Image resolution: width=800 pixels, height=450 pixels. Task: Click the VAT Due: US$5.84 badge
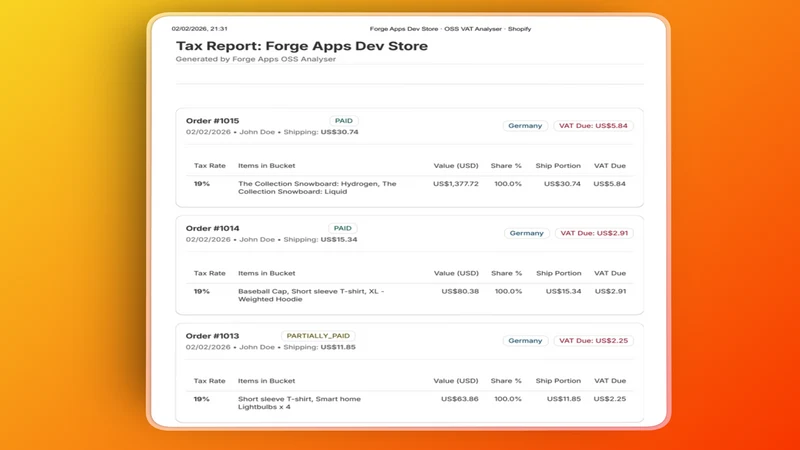click(593, 126)
